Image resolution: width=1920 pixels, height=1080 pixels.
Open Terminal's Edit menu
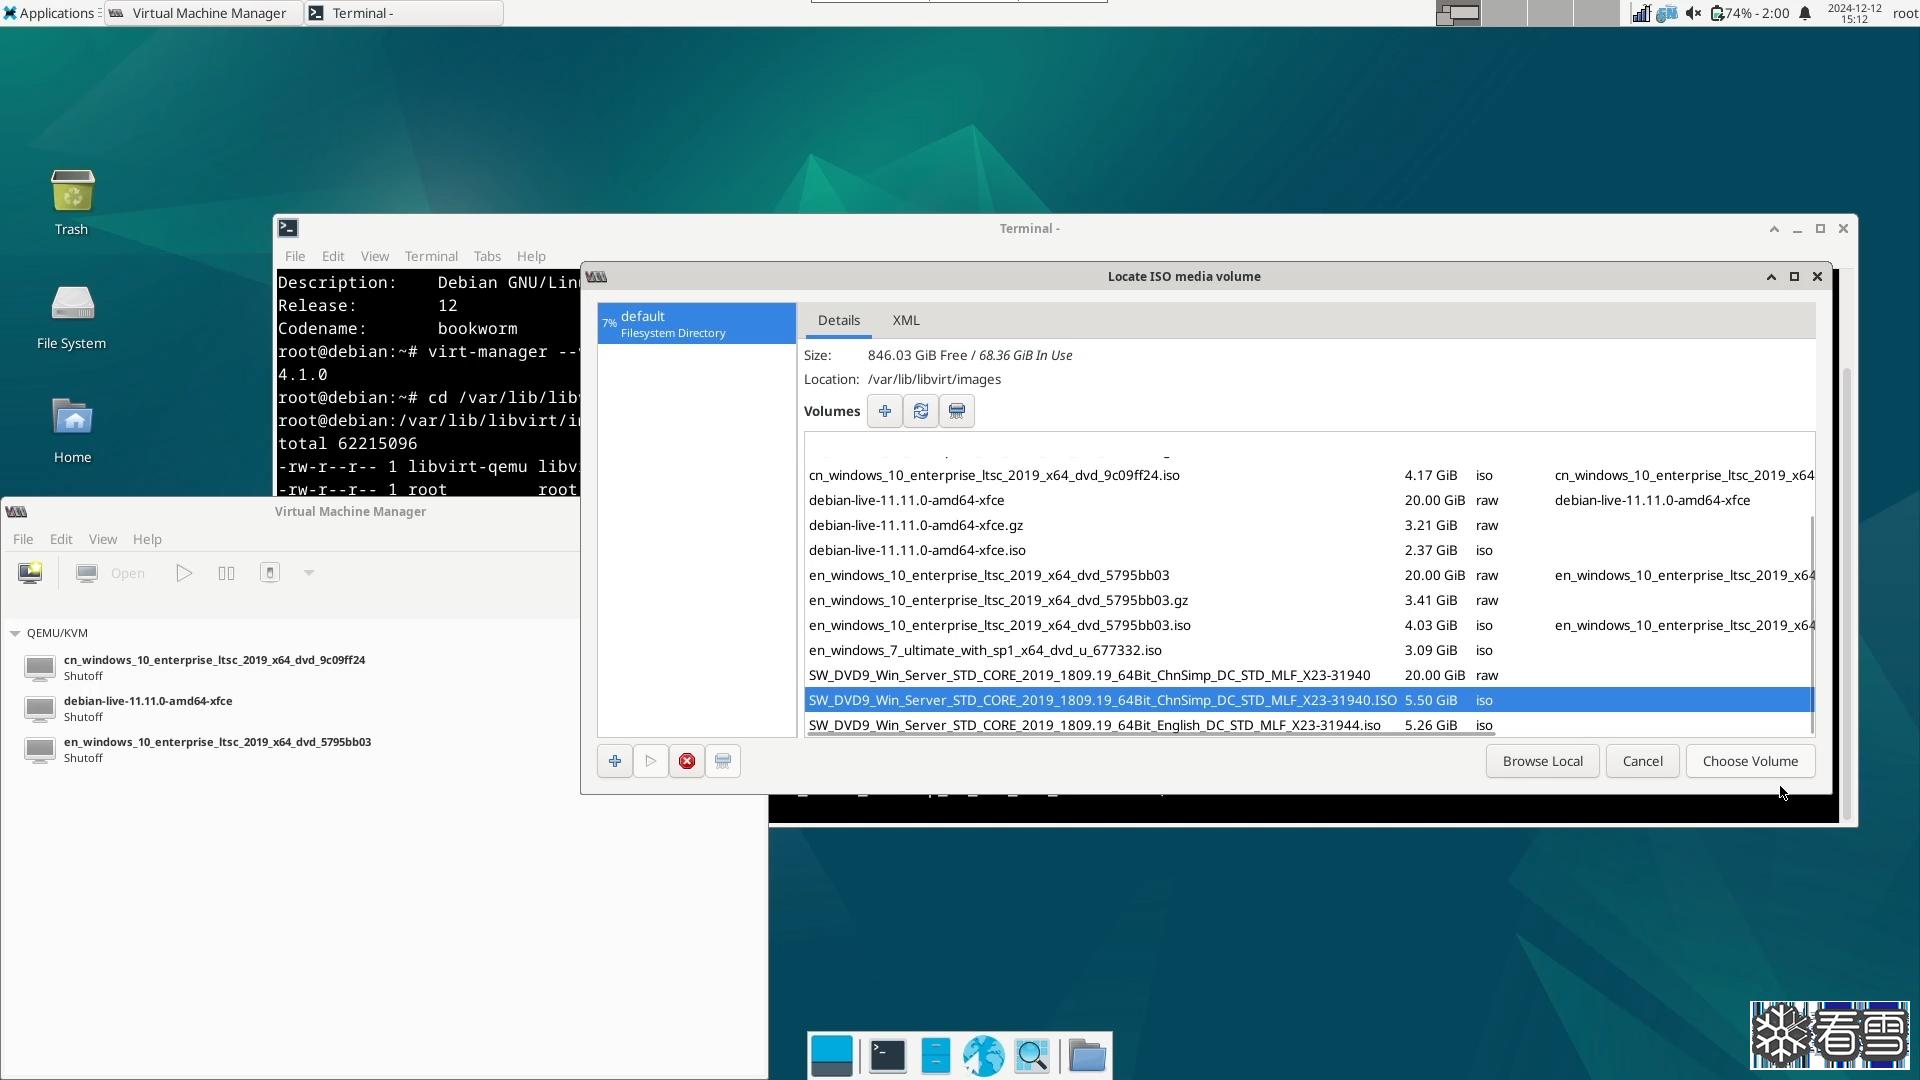click(333, 256)
